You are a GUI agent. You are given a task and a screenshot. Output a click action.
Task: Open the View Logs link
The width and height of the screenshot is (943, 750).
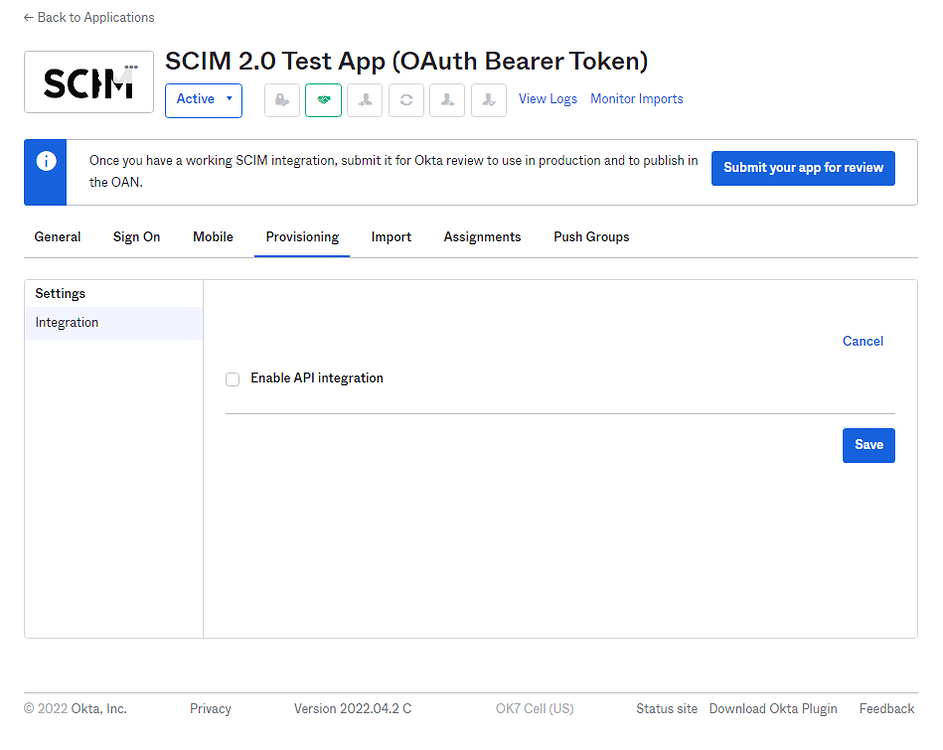coord(548,98)
